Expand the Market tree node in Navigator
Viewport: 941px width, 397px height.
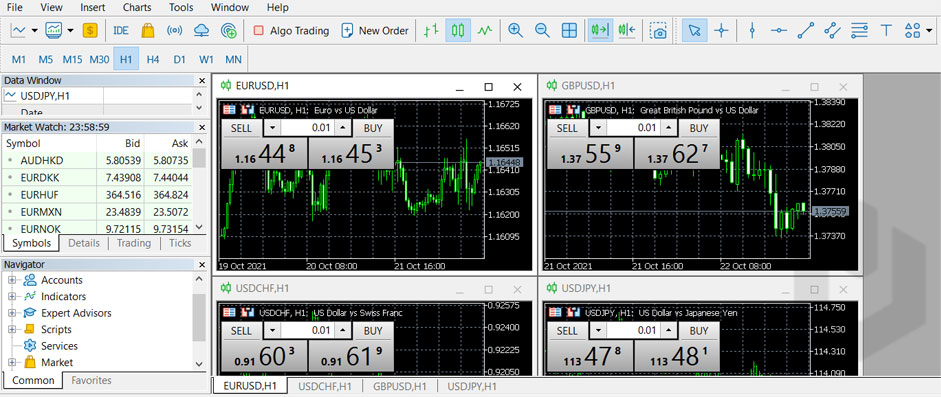click(11, 362)
